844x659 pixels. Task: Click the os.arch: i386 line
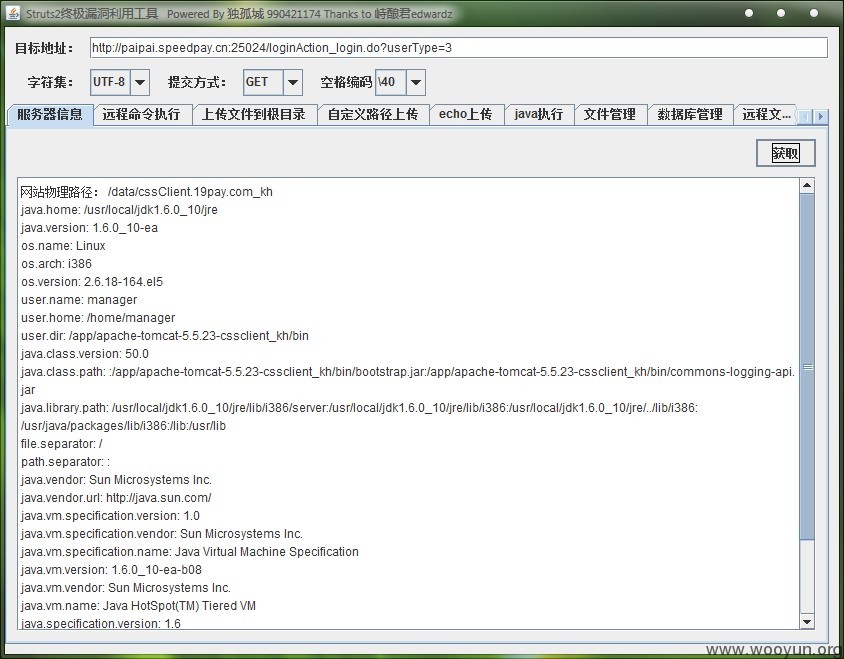[x=57, y=264]
